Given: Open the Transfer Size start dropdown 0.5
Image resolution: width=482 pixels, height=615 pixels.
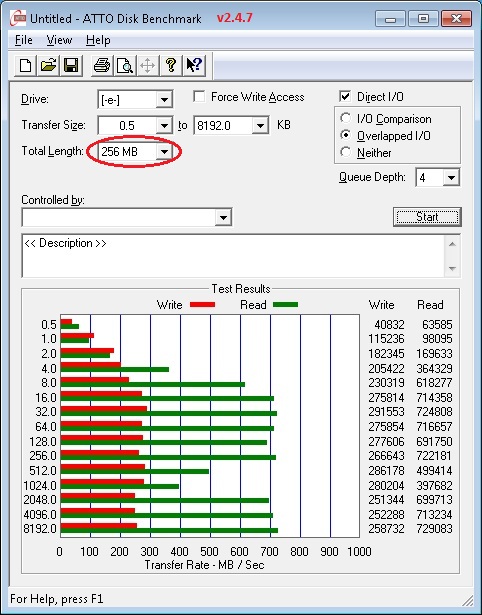Looking at the screenshot, I should coord(164,126).
